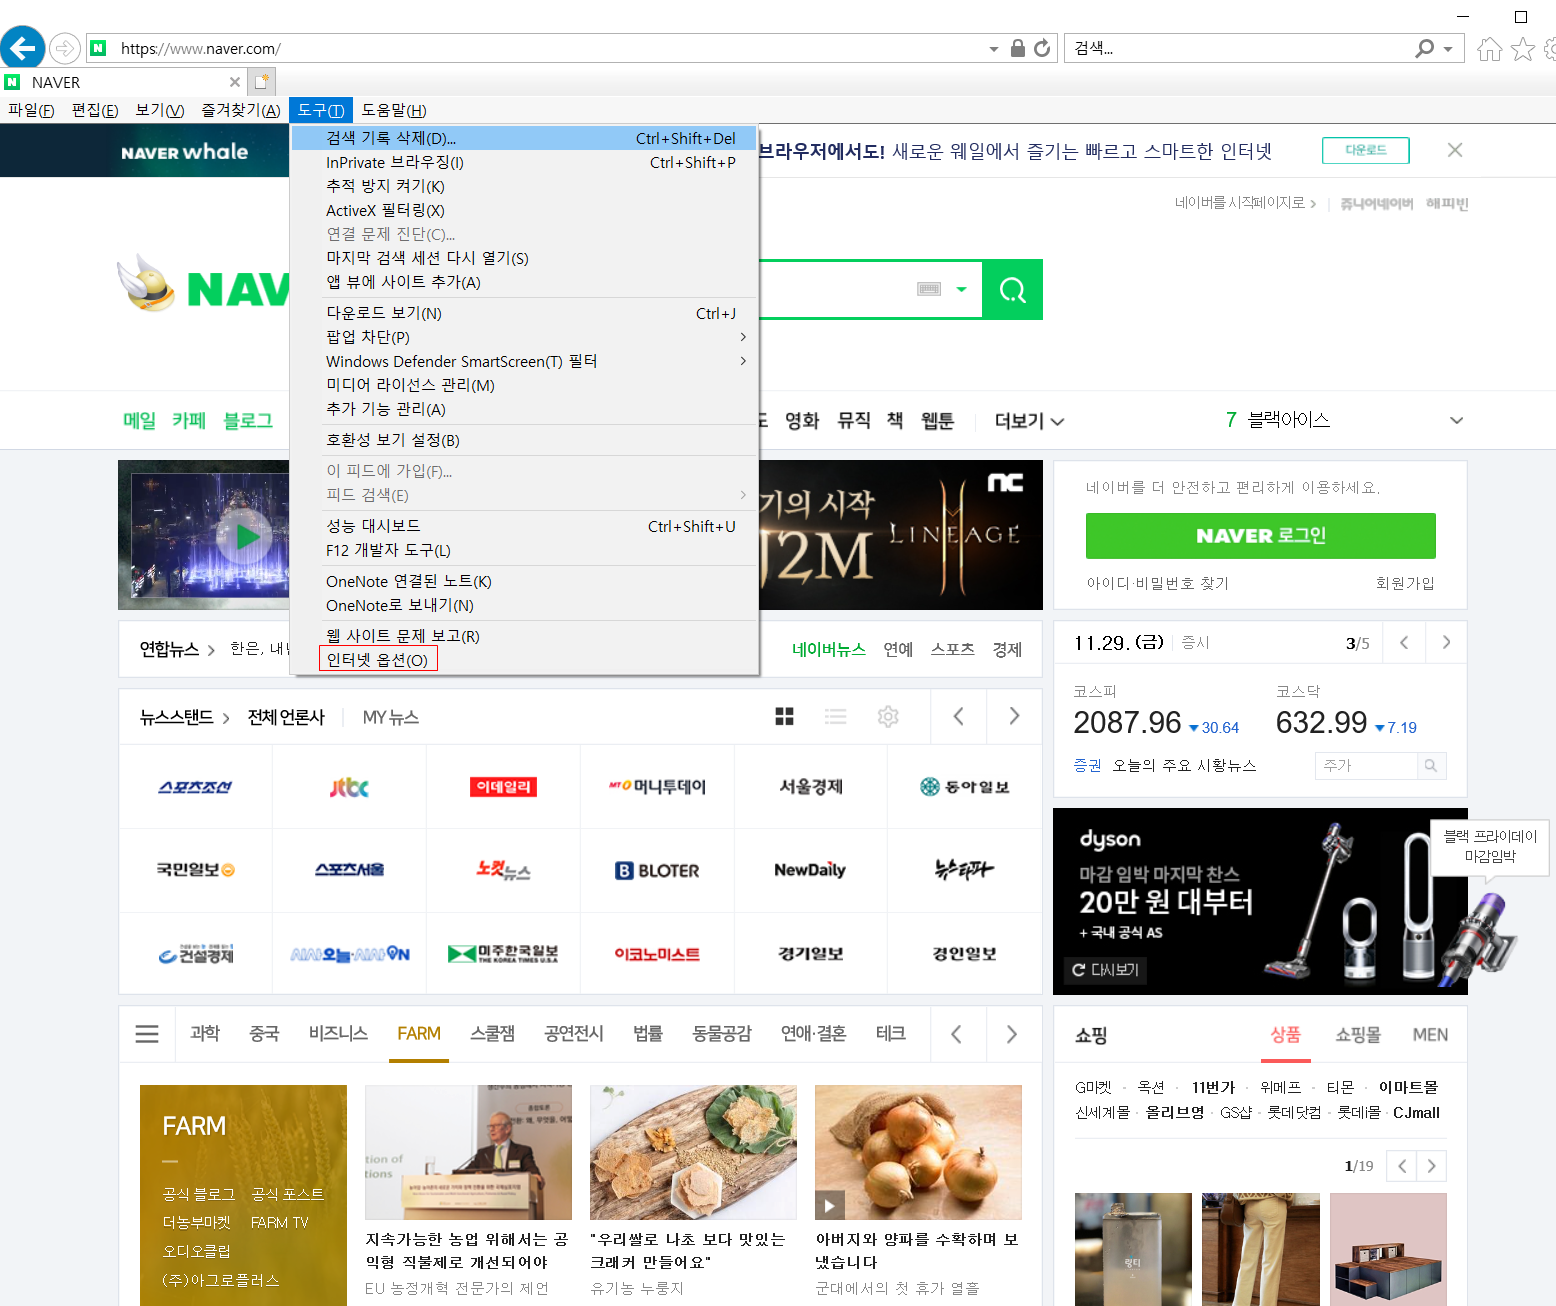Expand the trending keywords ranking chevron

[x=1456, y=421]
